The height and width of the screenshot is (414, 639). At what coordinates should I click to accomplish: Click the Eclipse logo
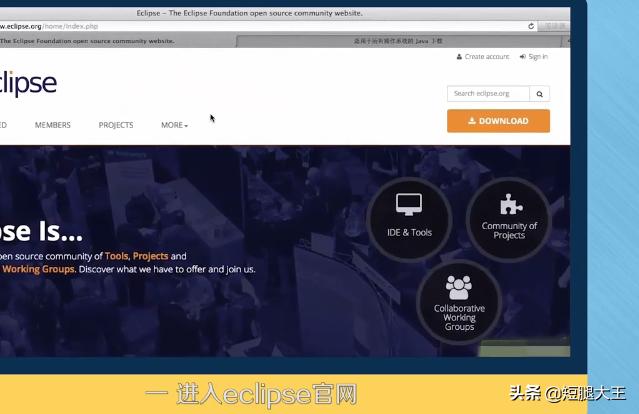[x=28, y=84]
